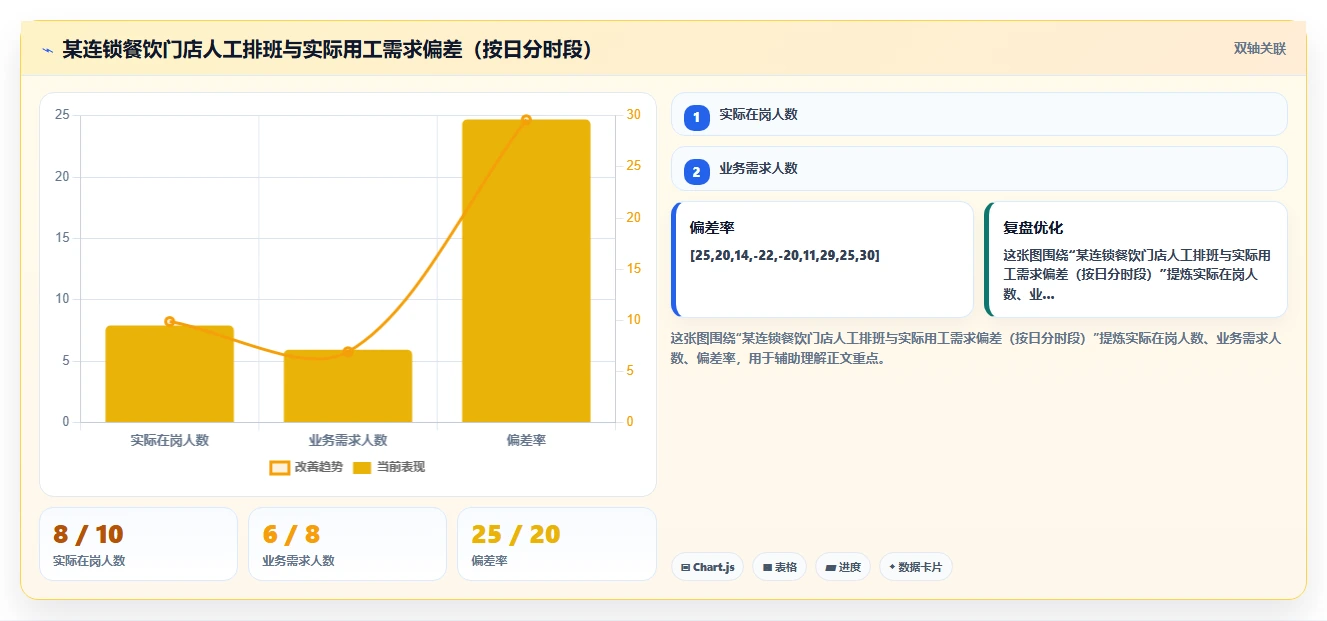Select the tall 偏差率 bar in the chart
Screen dimensions: 1327x621
[526, 271]
